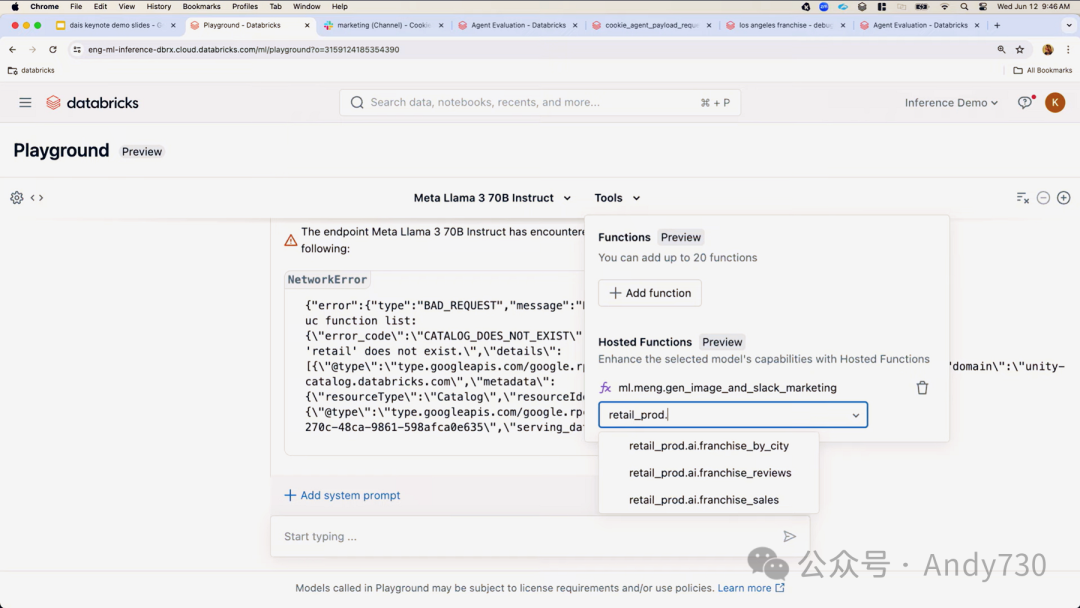Open the hamburger sidebar menu
The width and height of the screenshot is (1080, 608).
25,103
